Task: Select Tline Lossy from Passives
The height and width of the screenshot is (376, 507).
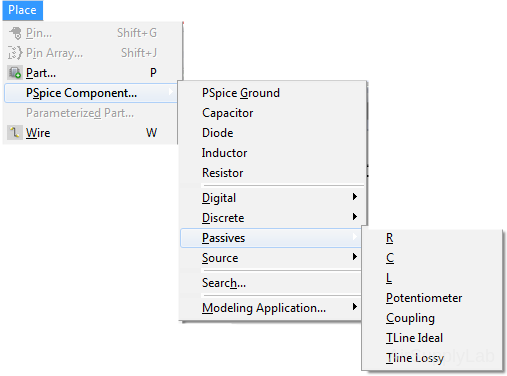Action: point(432,358)
